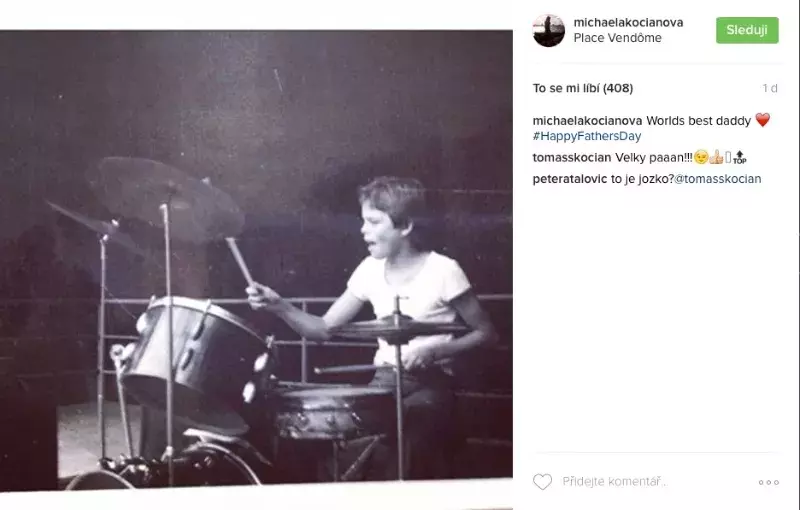The image size is (800, 510).
Task: Click the smirking face emoji in comment
Action: tap(702, 158)
